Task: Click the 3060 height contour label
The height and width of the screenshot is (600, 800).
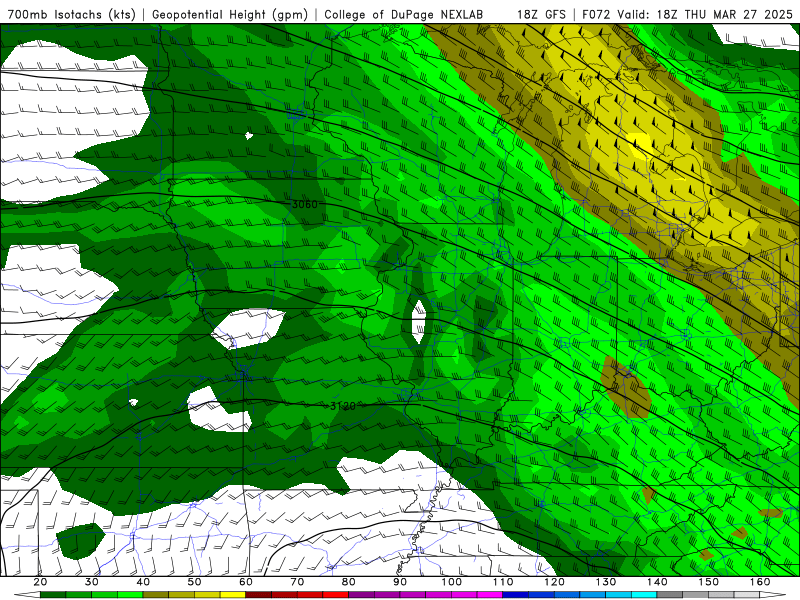Action: (305, 204)
